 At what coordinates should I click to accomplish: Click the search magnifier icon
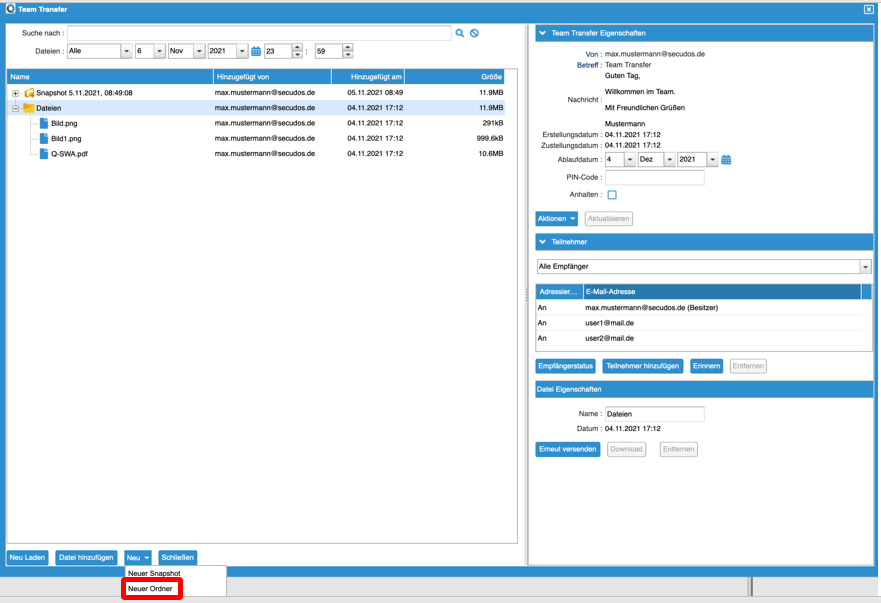pyautogui.click(x=460, y=33)
